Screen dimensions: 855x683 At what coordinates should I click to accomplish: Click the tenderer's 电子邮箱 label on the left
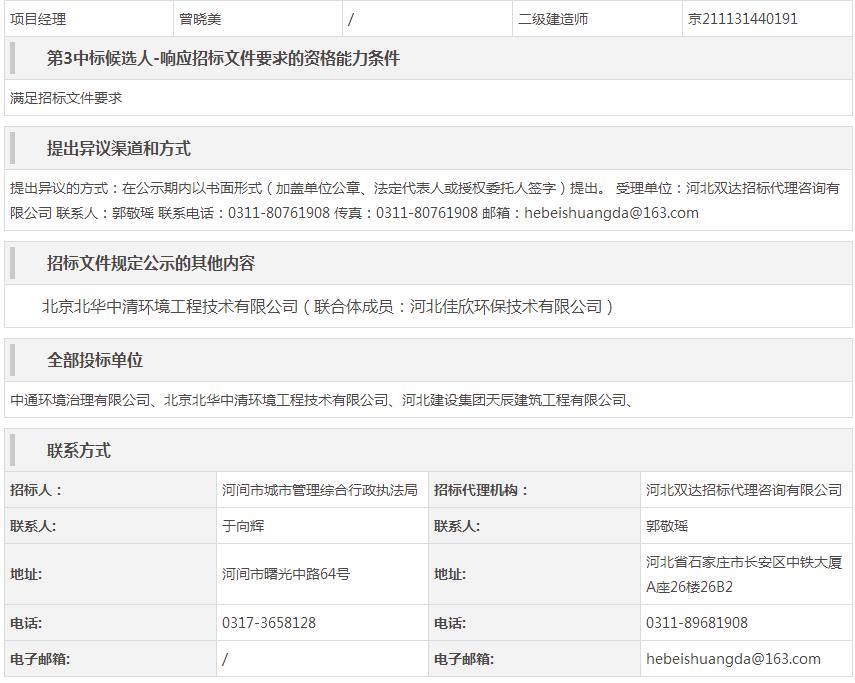click(x=40, y=659)
